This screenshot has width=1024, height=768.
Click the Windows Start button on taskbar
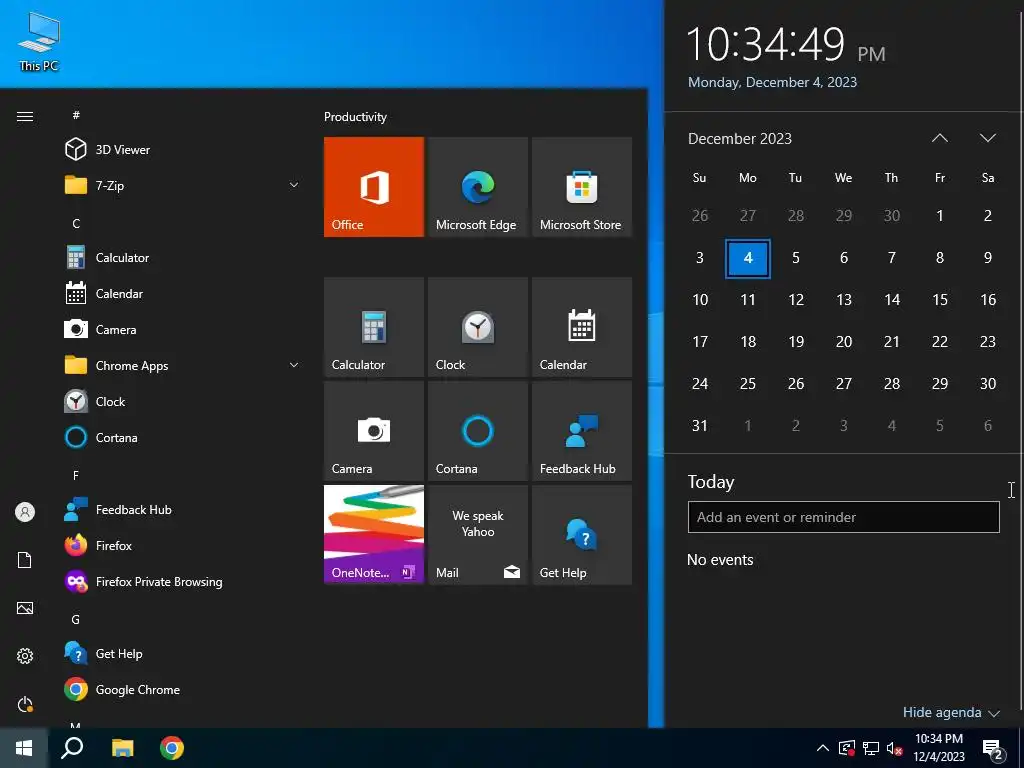(24, 748)
